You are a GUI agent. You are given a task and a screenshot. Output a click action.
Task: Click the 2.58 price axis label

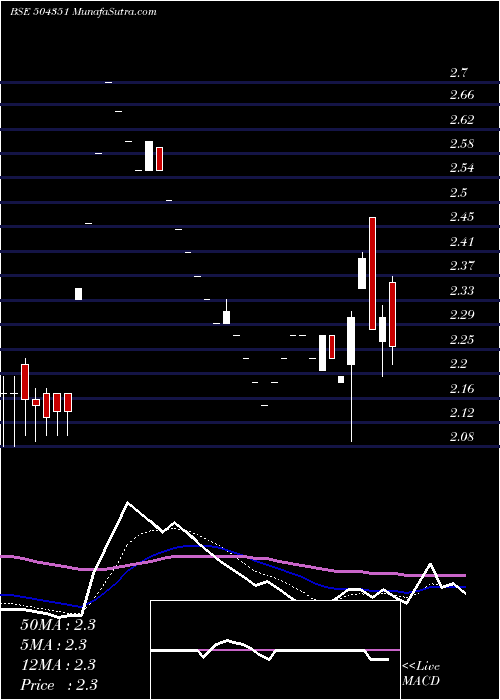point(462,144)
